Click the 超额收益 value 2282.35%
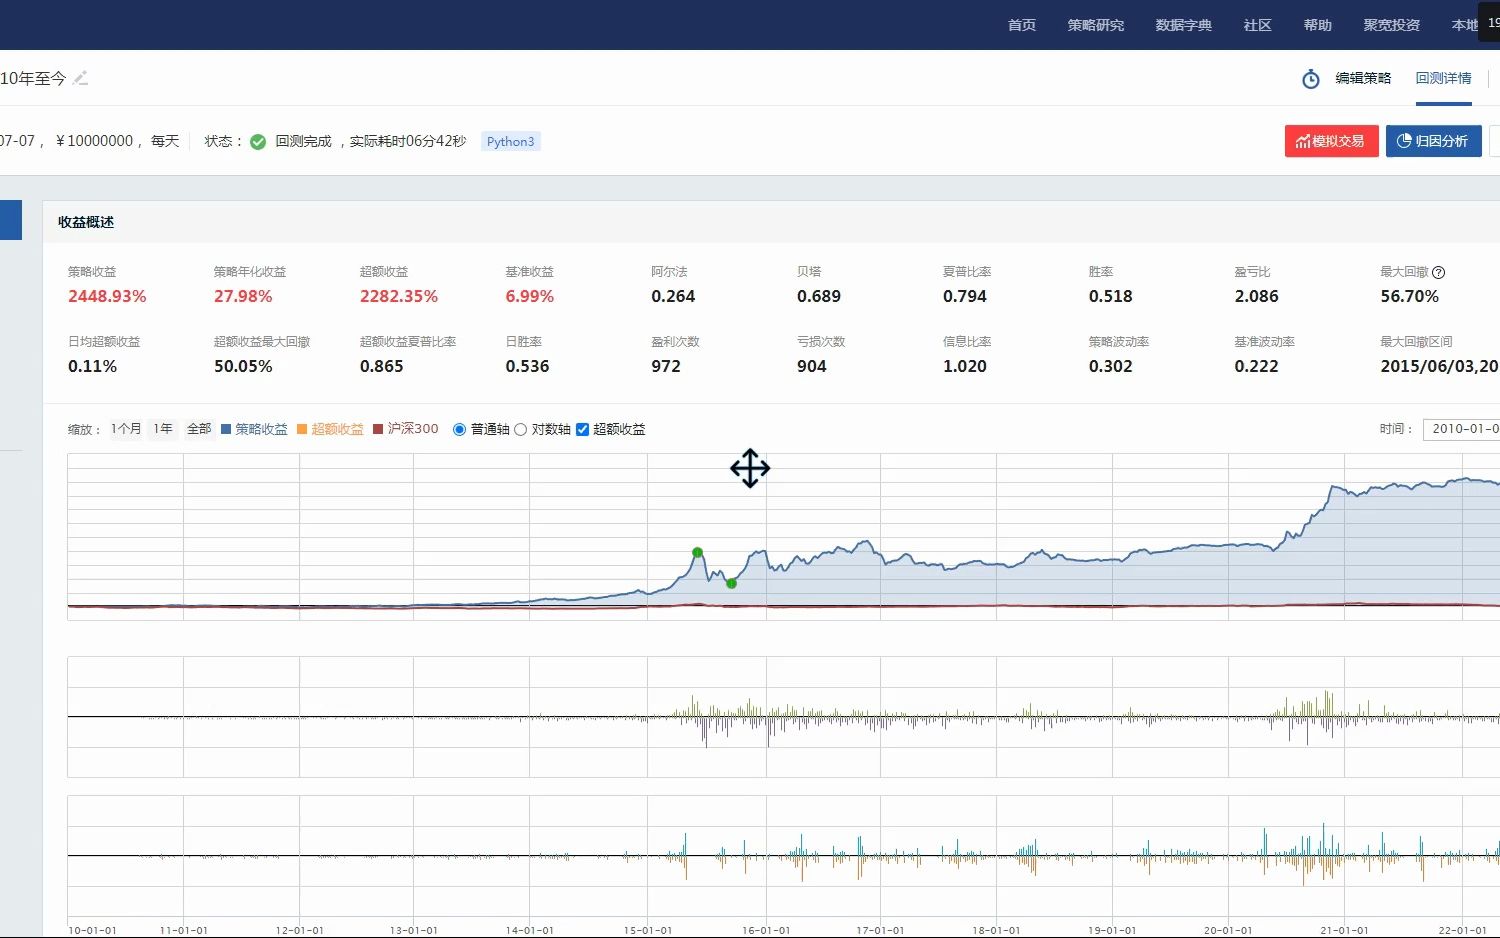 coord(399,297)
